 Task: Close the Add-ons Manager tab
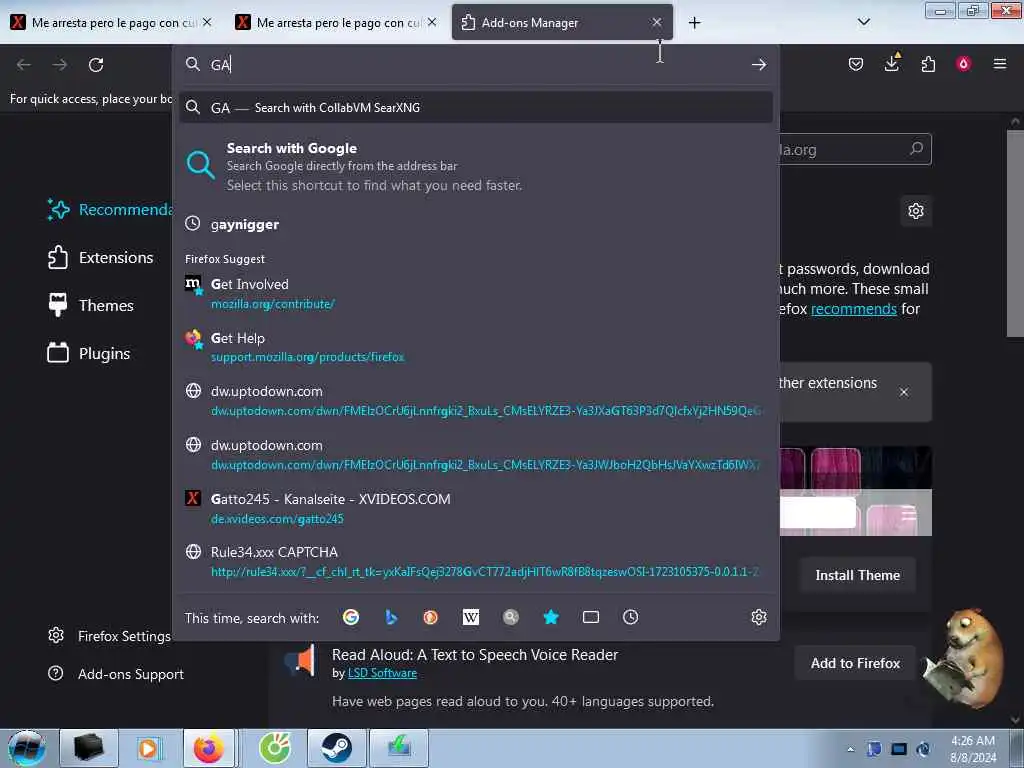click(656, 22)
